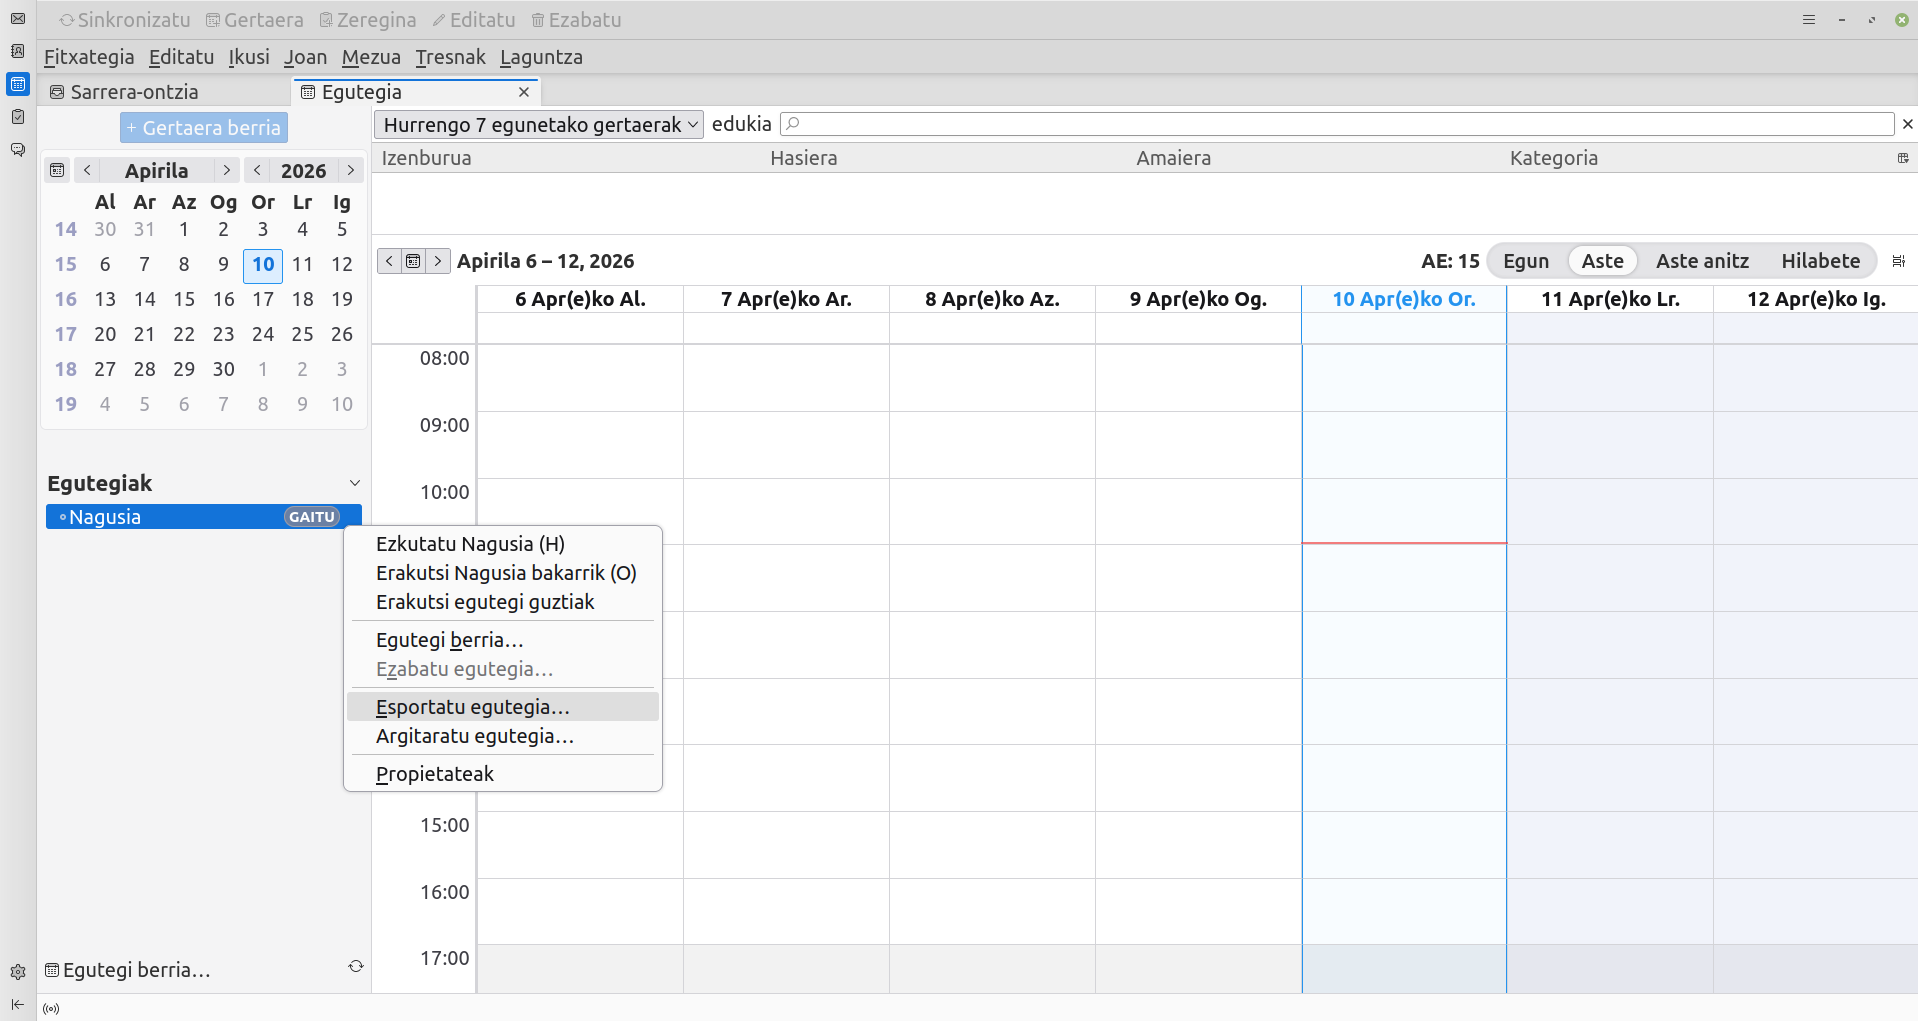Image resolution: width=1918 pixels, height=1021 pixels.
Task: Click the Gertaera berria button
Action: [x=204, y=128]
